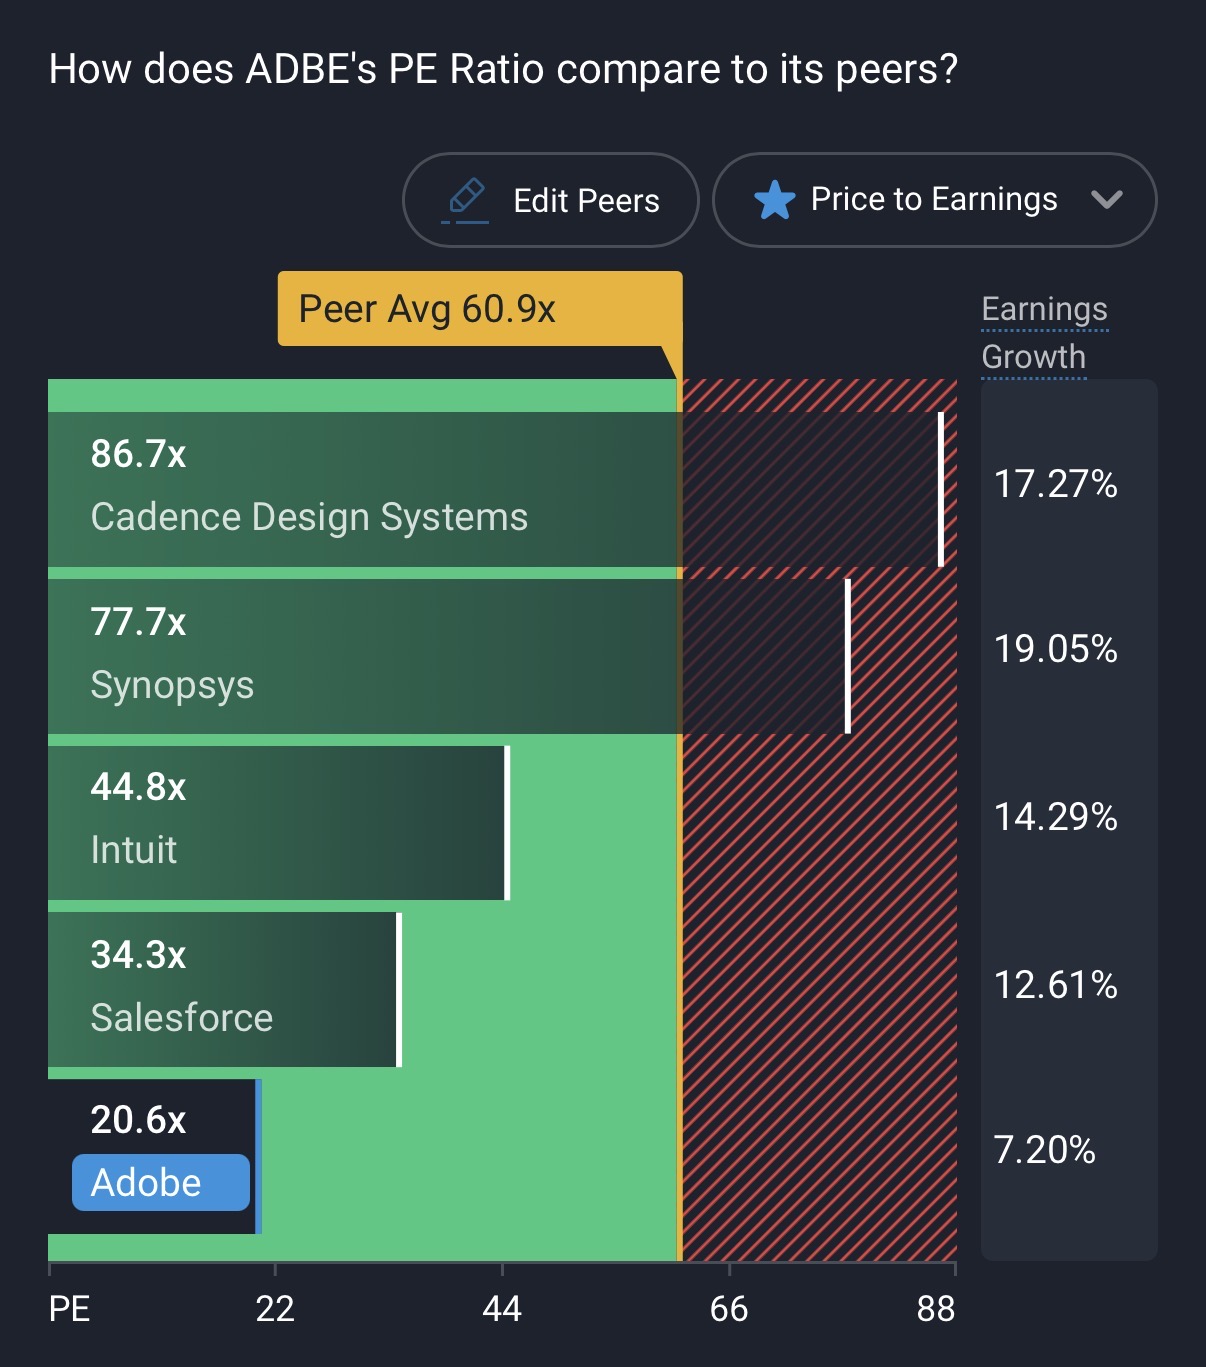Expand the Price to Earnings chevron
Image resolution: width=1206 pixels, height=1367 pixels.
[1106, 199]
